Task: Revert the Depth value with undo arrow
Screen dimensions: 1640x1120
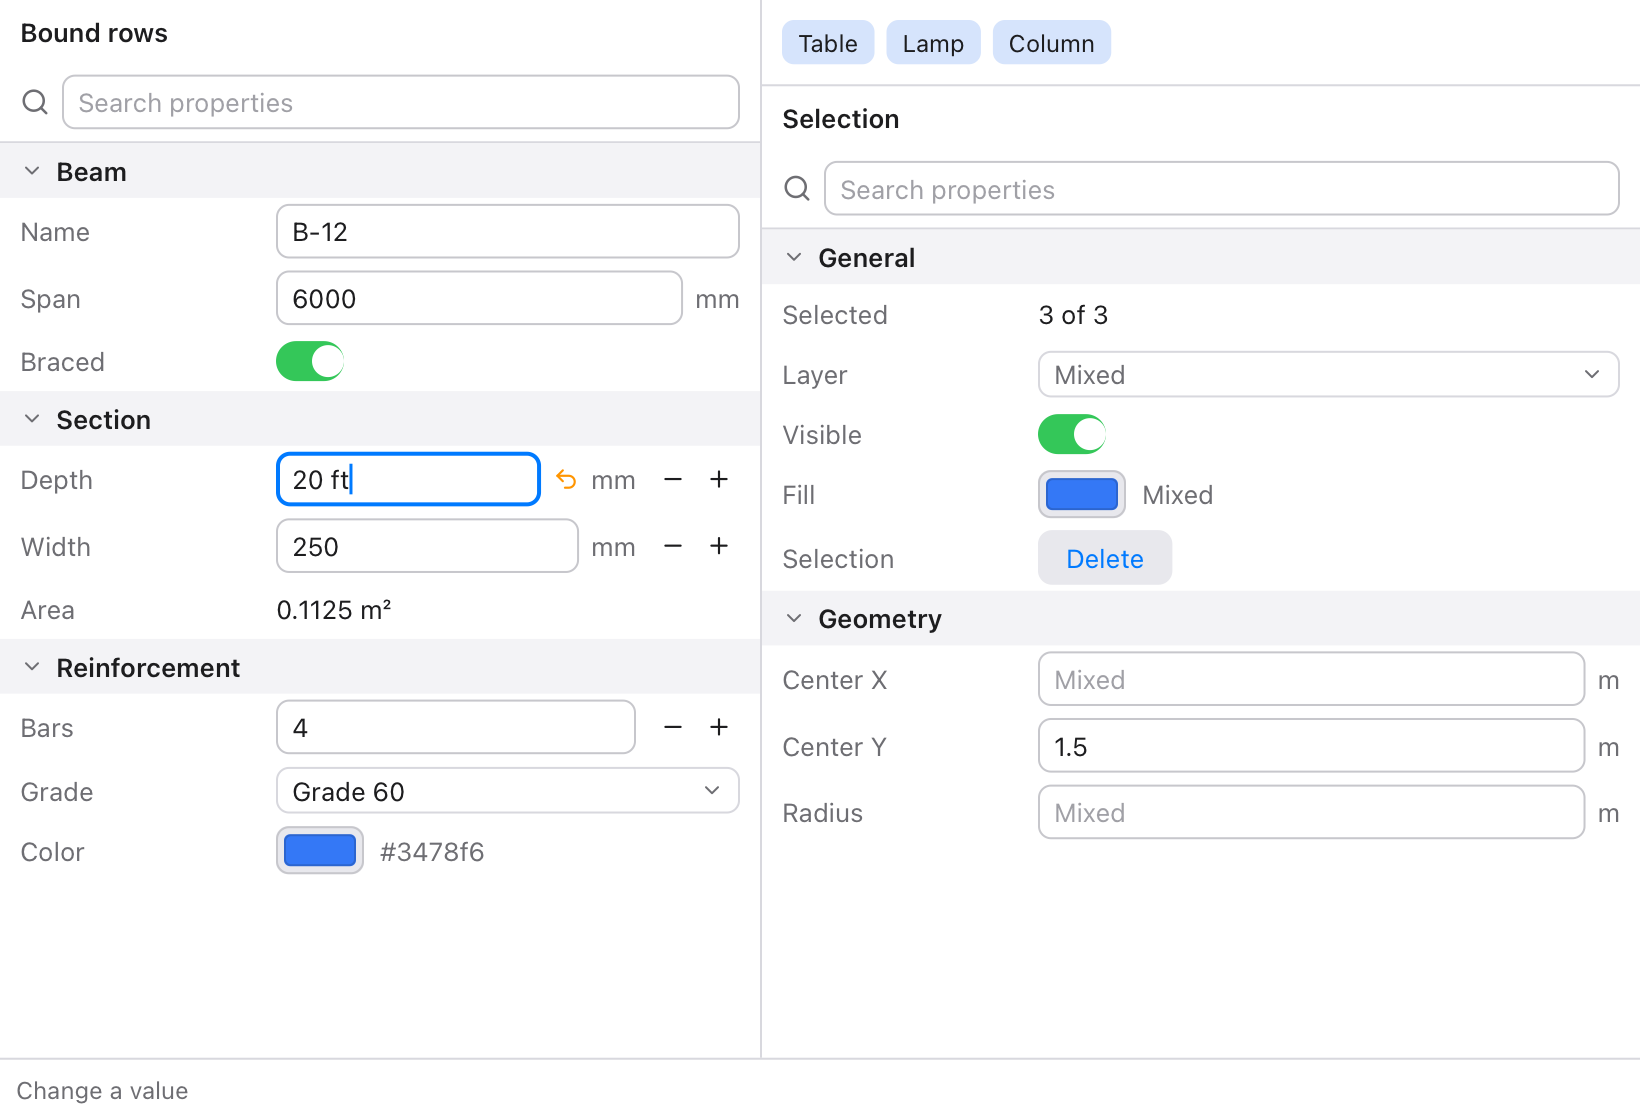Action: tap(566, 480)
